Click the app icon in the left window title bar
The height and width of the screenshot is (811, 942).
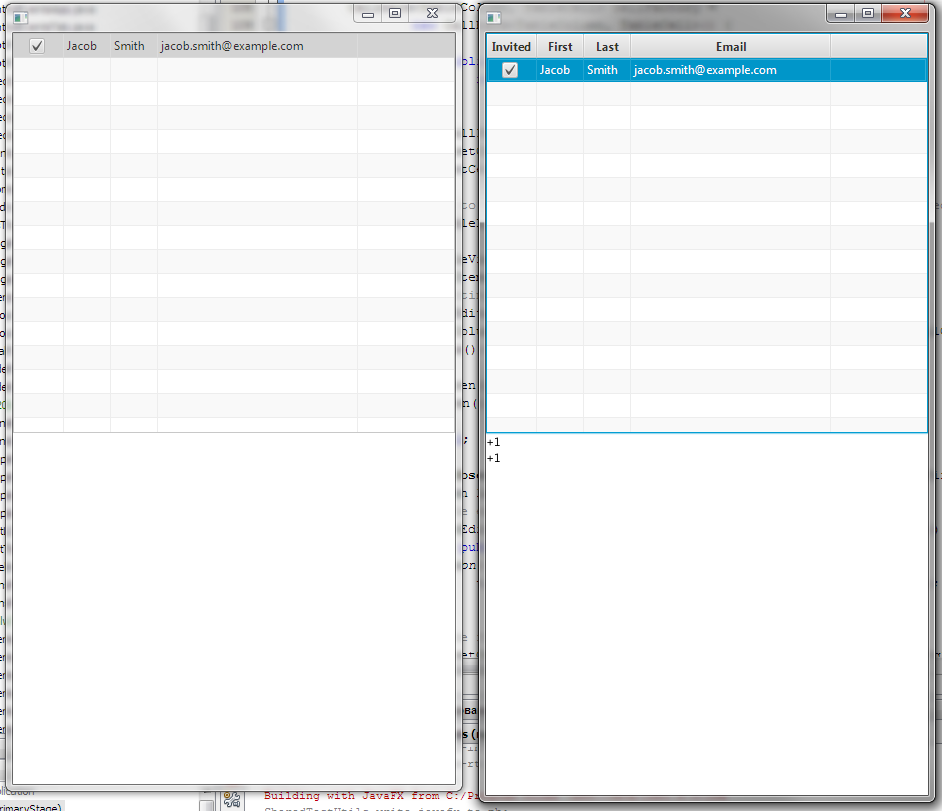click(x=21, y=16)
